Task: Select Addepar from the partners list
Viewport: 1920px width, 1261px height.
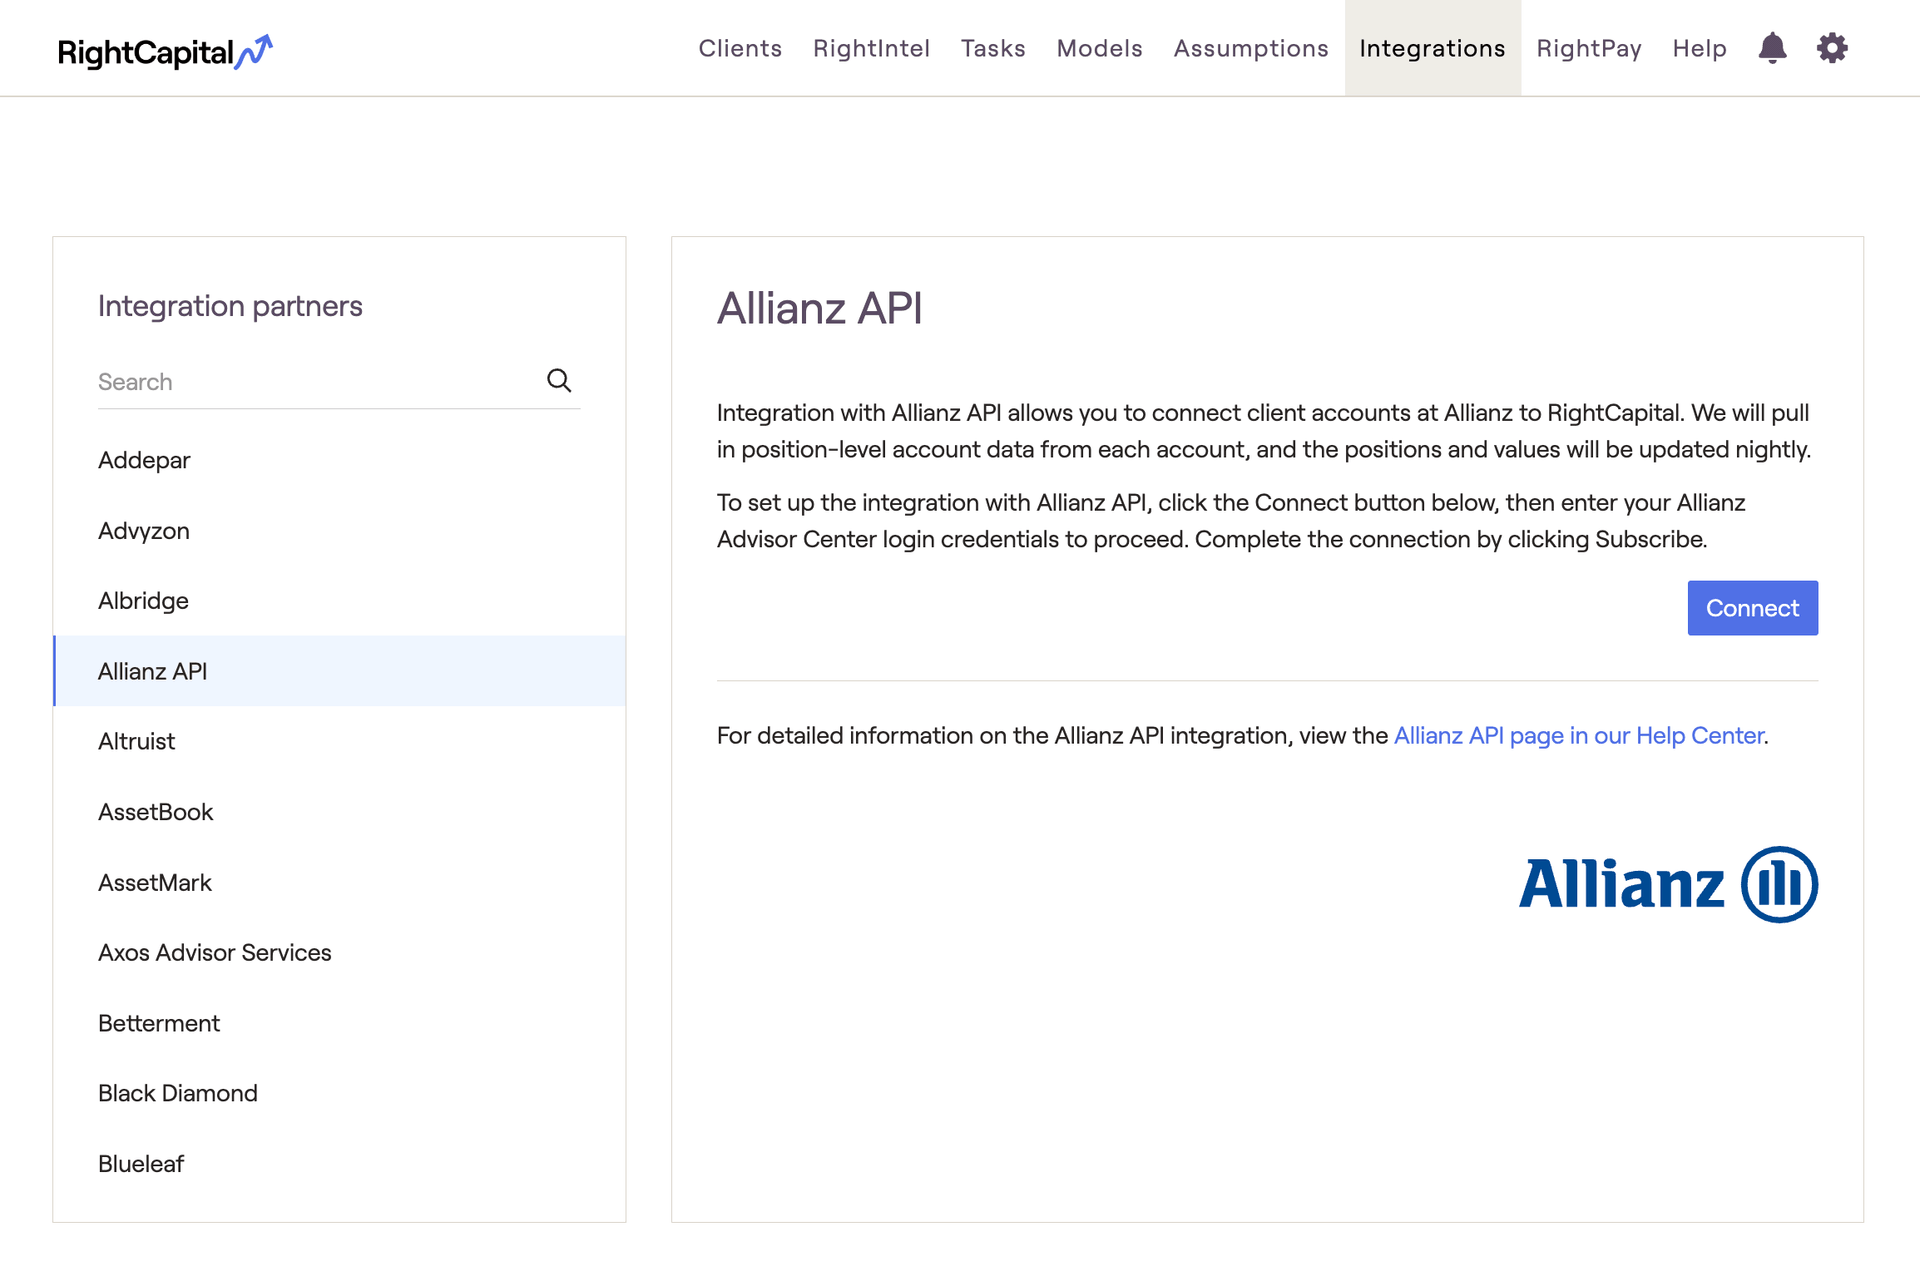Action: coord(144,460)
